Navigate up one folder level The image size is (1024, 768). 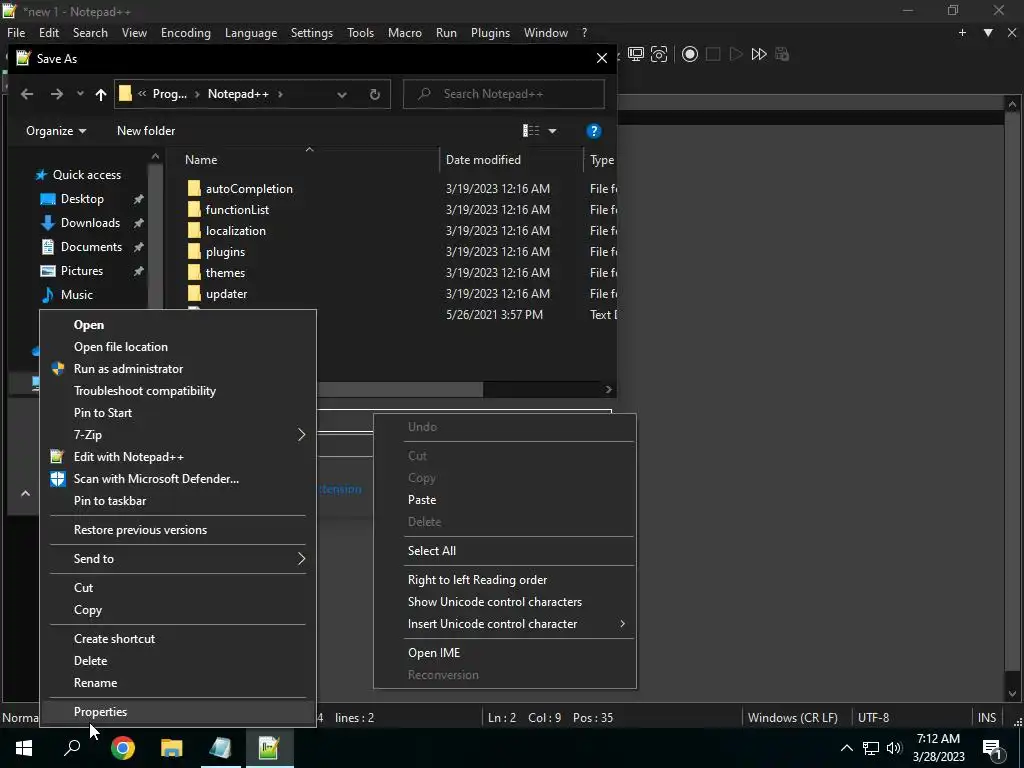[101, 94]
